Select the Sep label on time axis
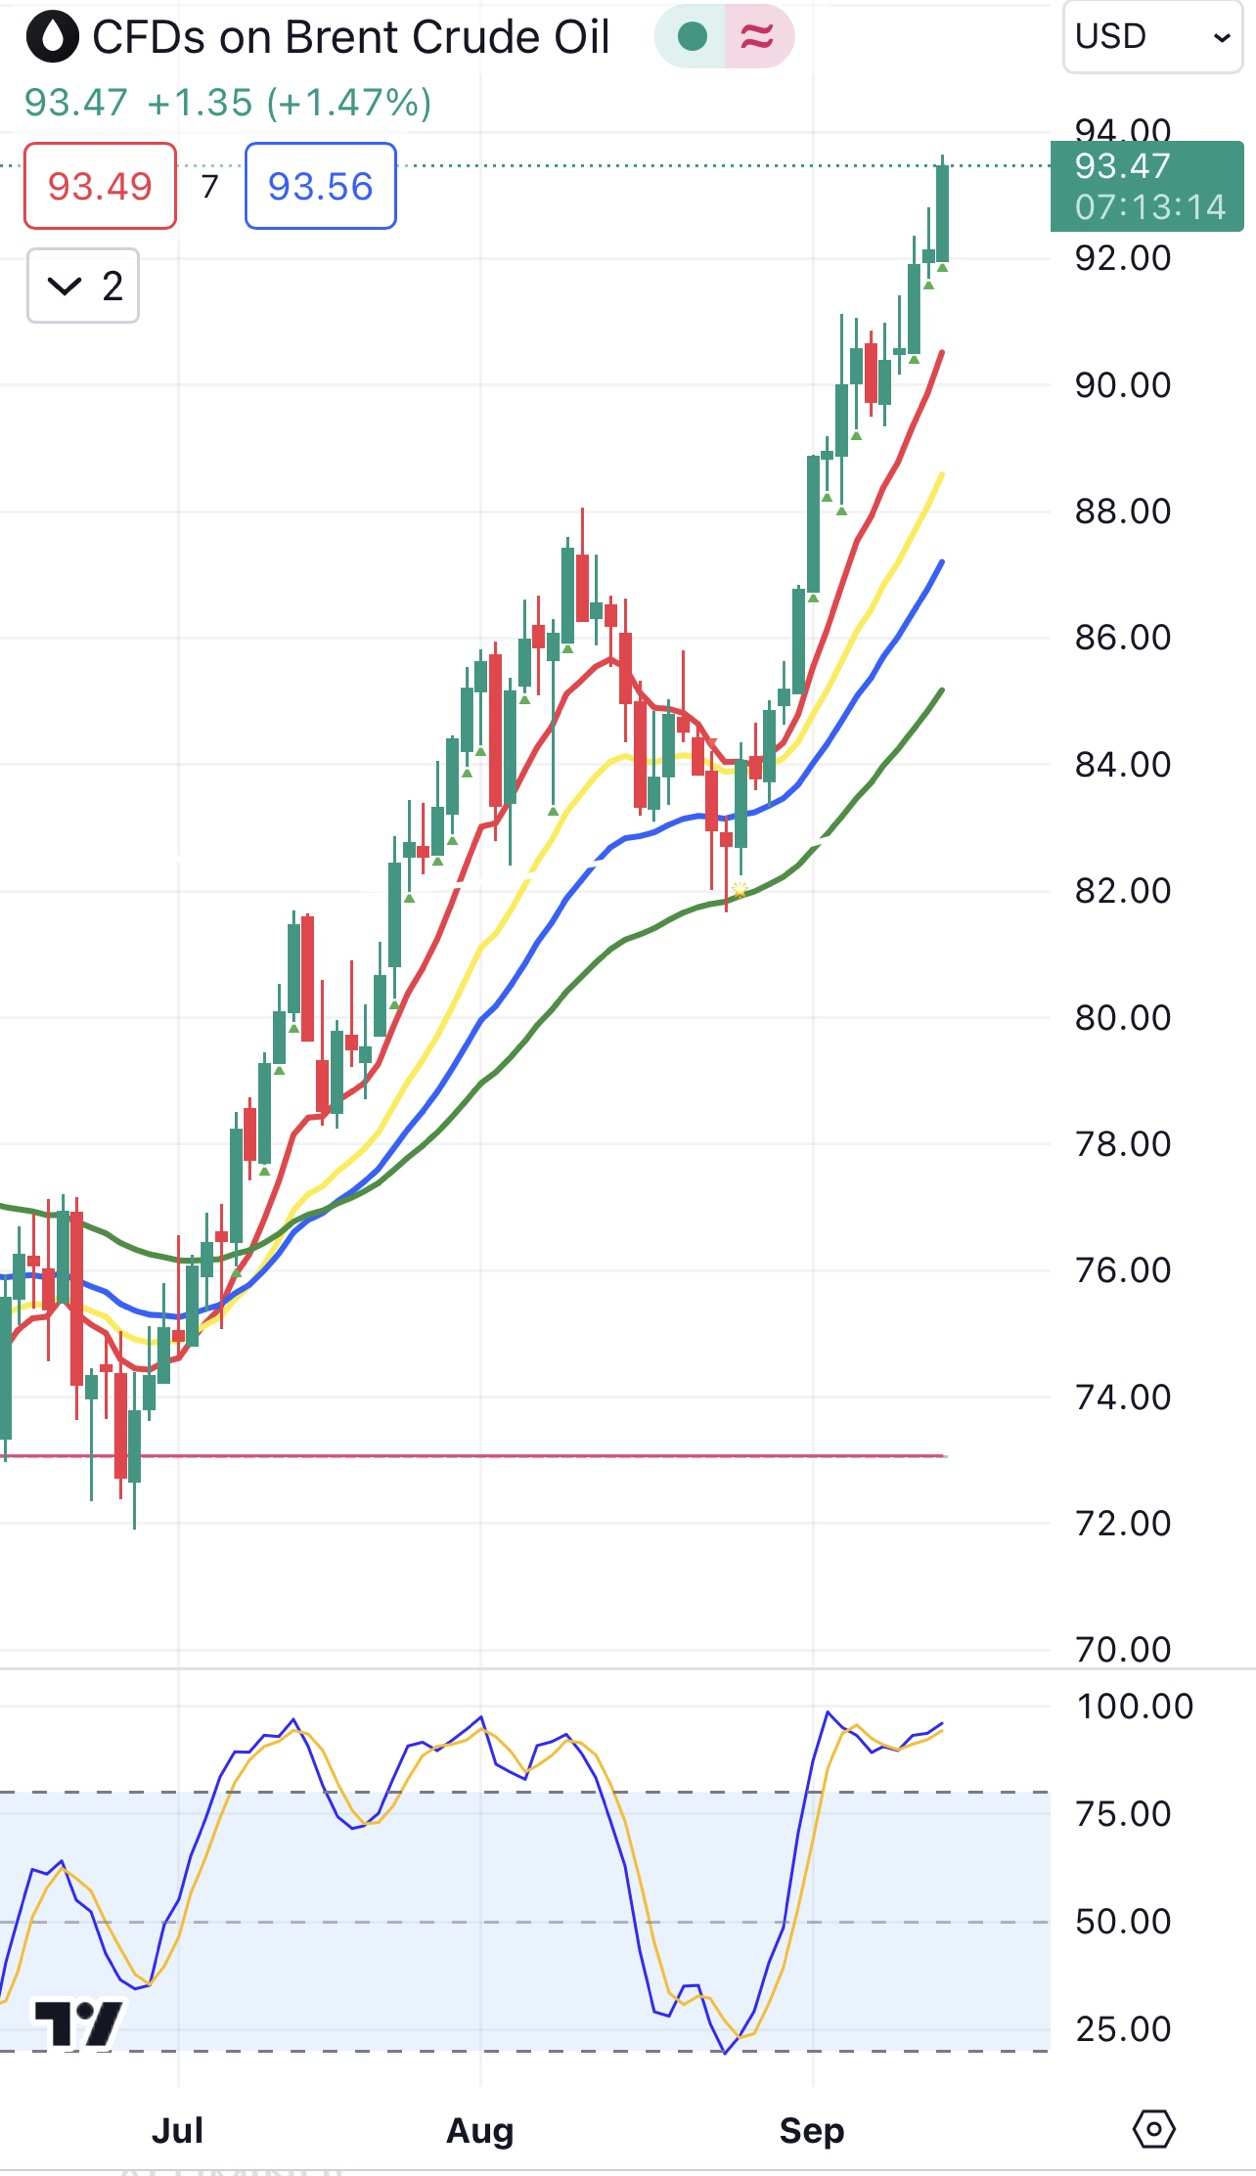Screen dimensions: 1256x2176 pyautogui.click(x=812, y=2130)
